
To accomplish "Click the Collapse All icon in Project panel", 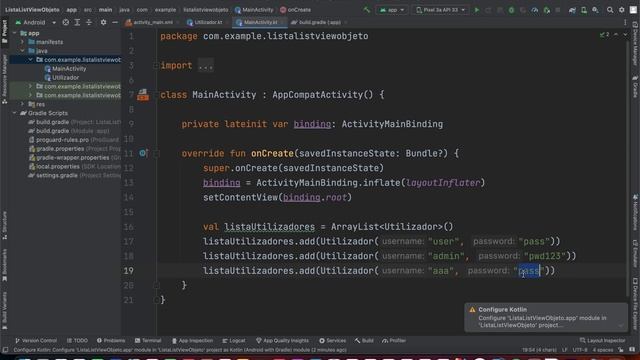I will tap(89, 22).
